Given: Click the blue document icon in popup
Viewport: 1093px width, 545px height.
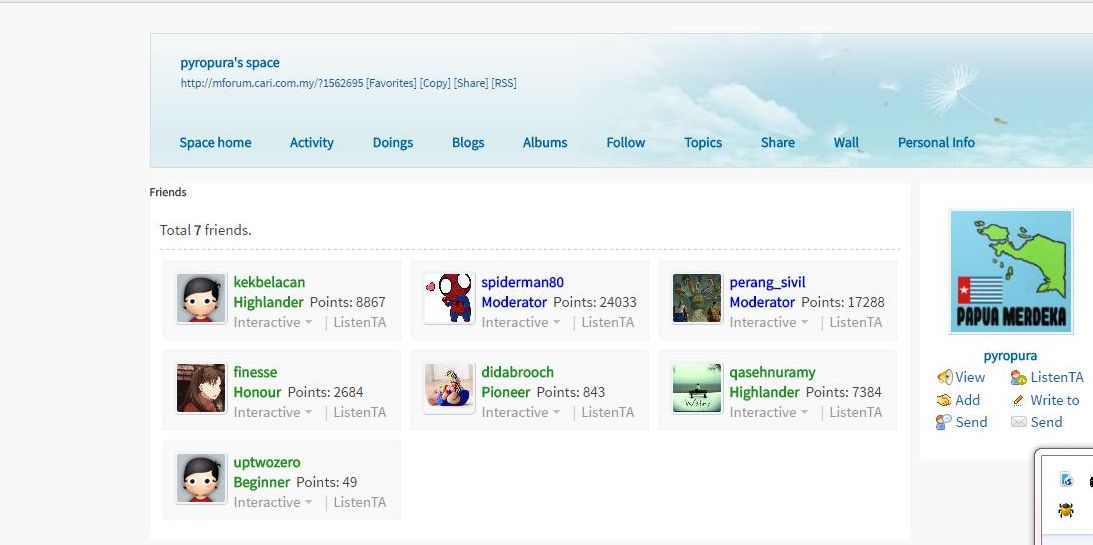Looking at the screenshot, I should coord(1066,479).
